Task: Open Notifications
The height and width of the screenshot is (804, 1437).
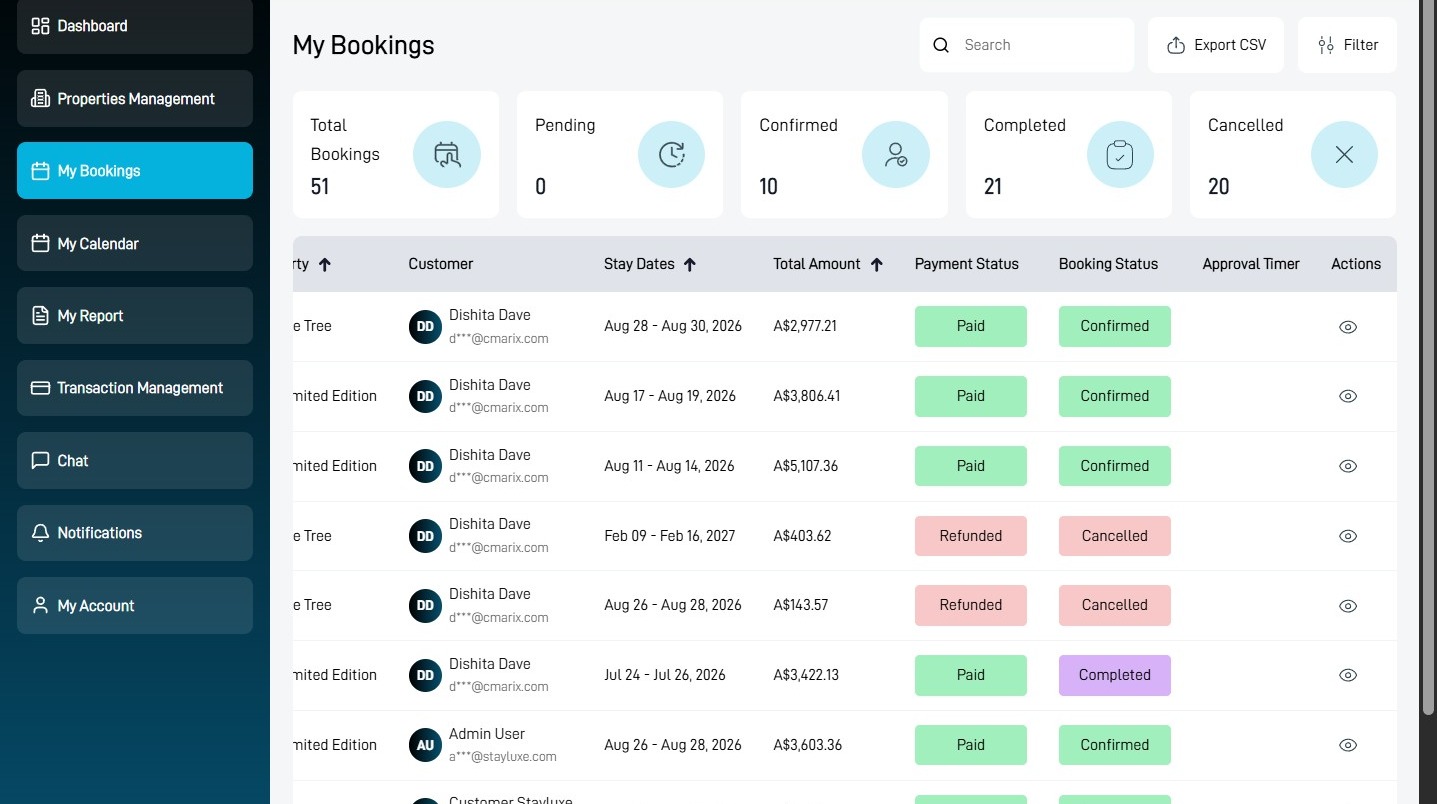Action: click(135, 533)
